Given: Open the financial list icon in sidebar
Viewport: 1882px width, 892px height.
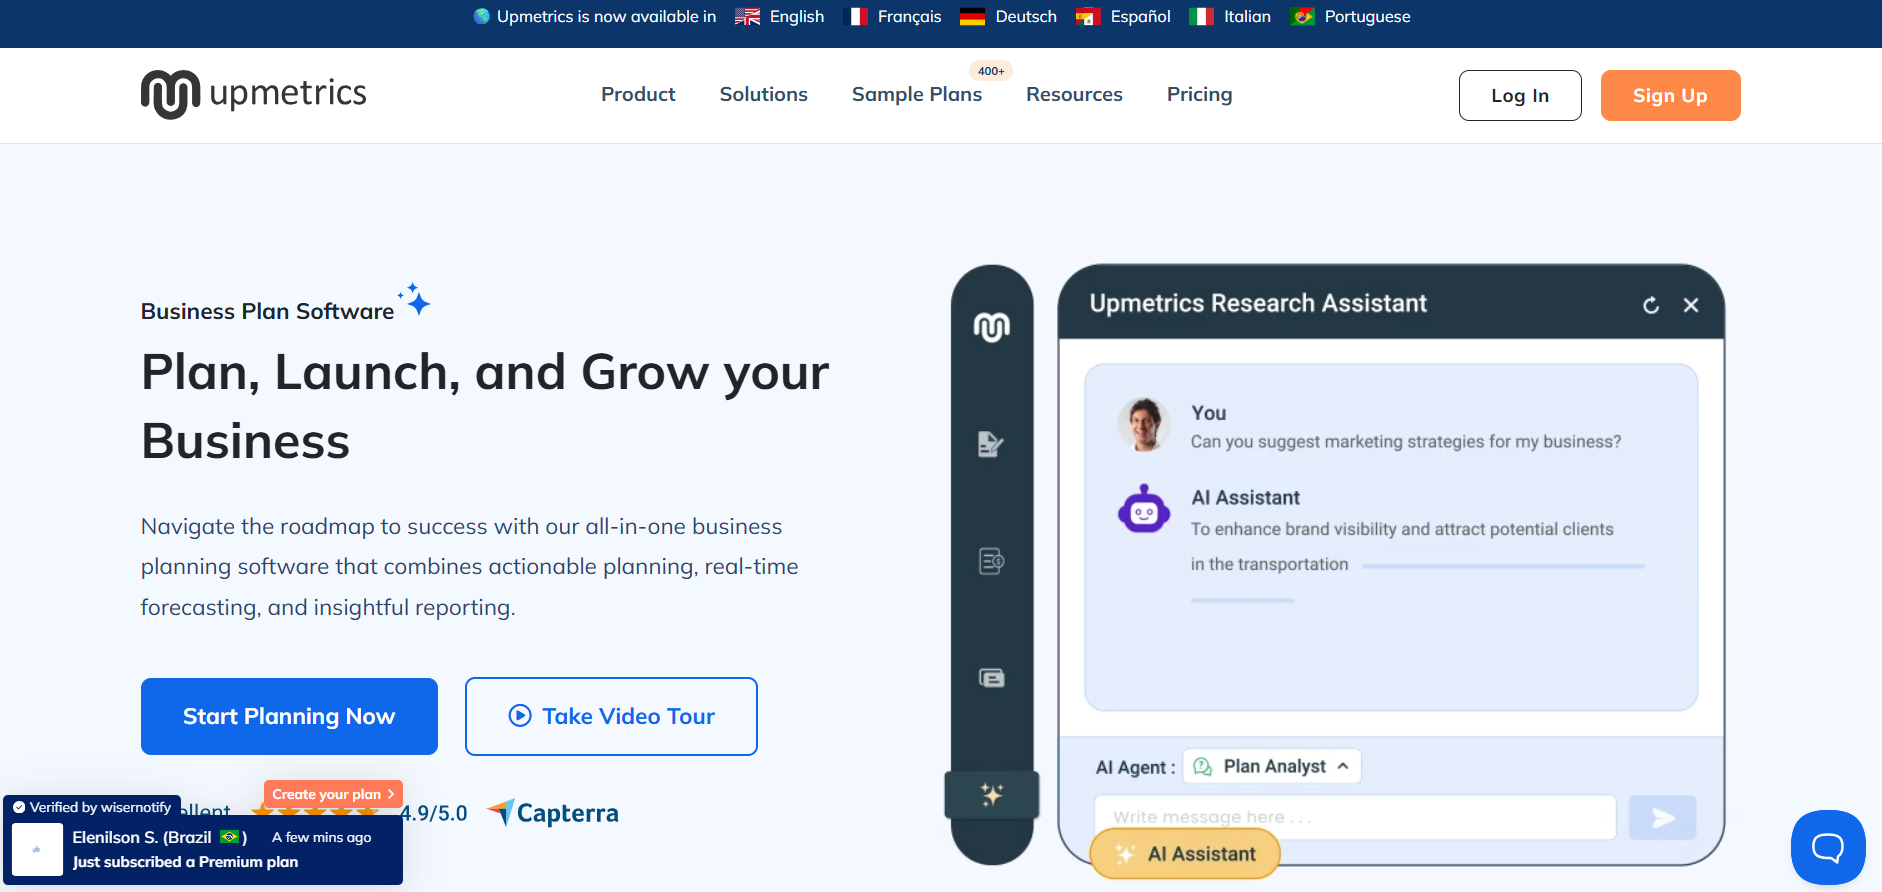Looking at the screenshot, I should coord(991,561).
